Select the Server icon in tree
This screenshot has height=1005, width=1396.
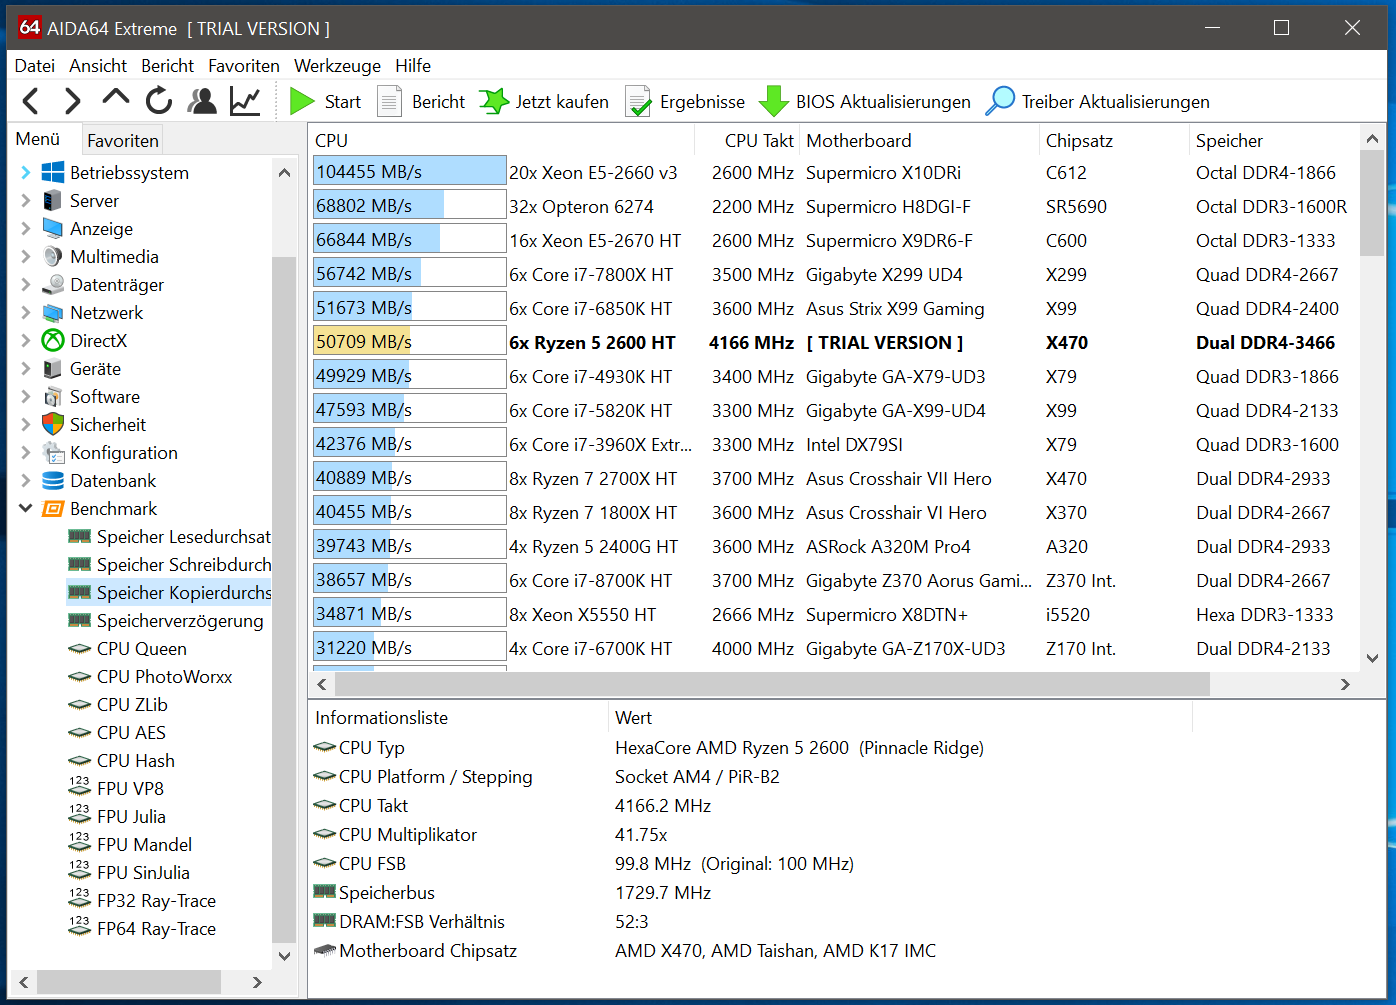(53, 200)
